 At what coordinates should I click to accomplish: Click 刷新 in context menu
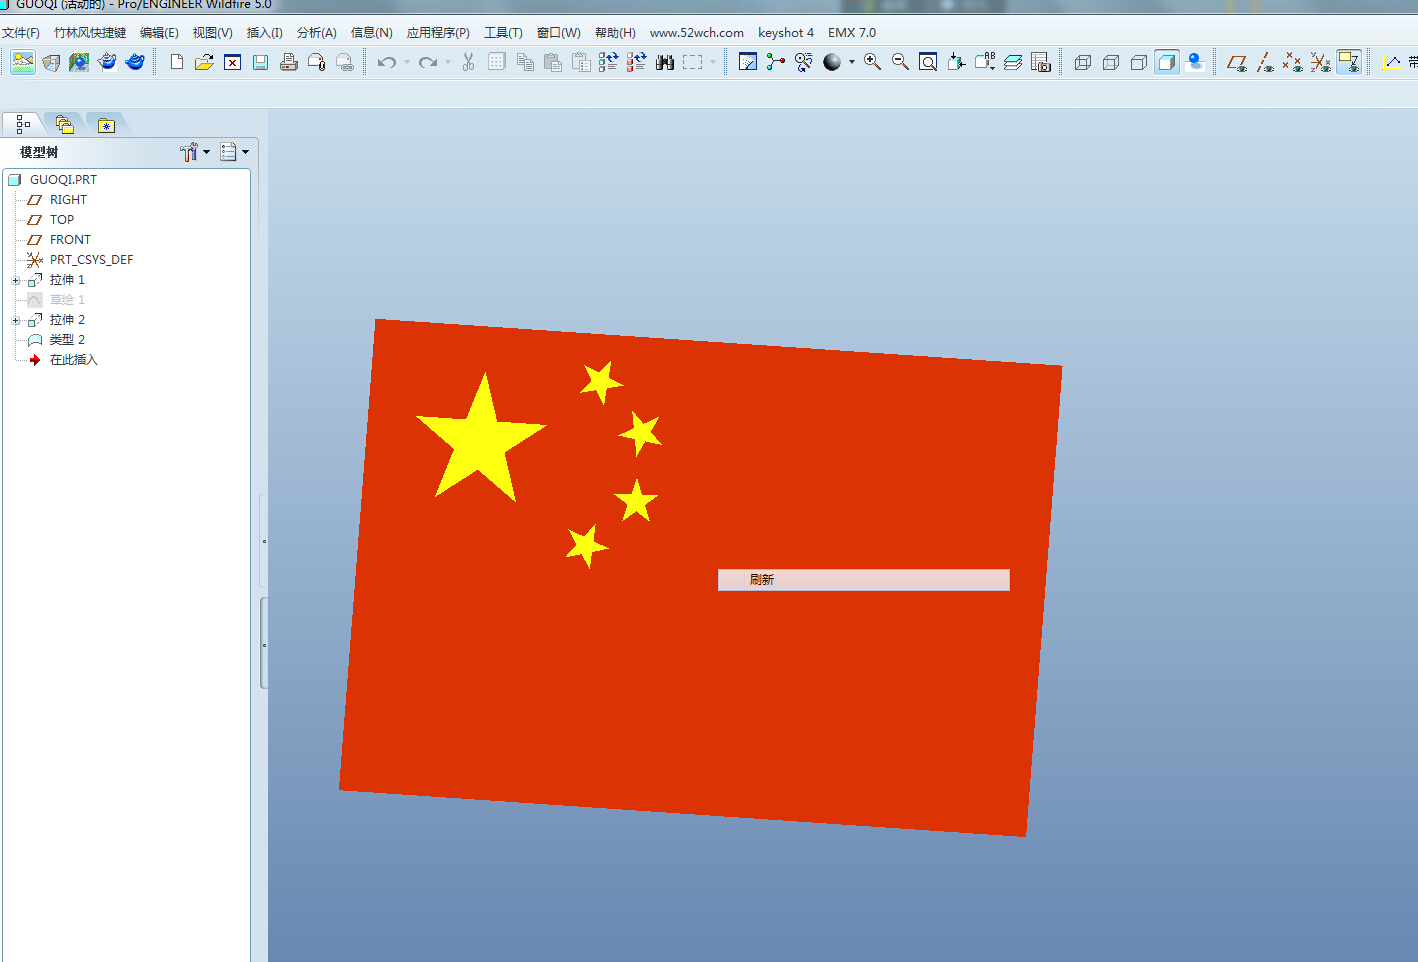(864, 580)
